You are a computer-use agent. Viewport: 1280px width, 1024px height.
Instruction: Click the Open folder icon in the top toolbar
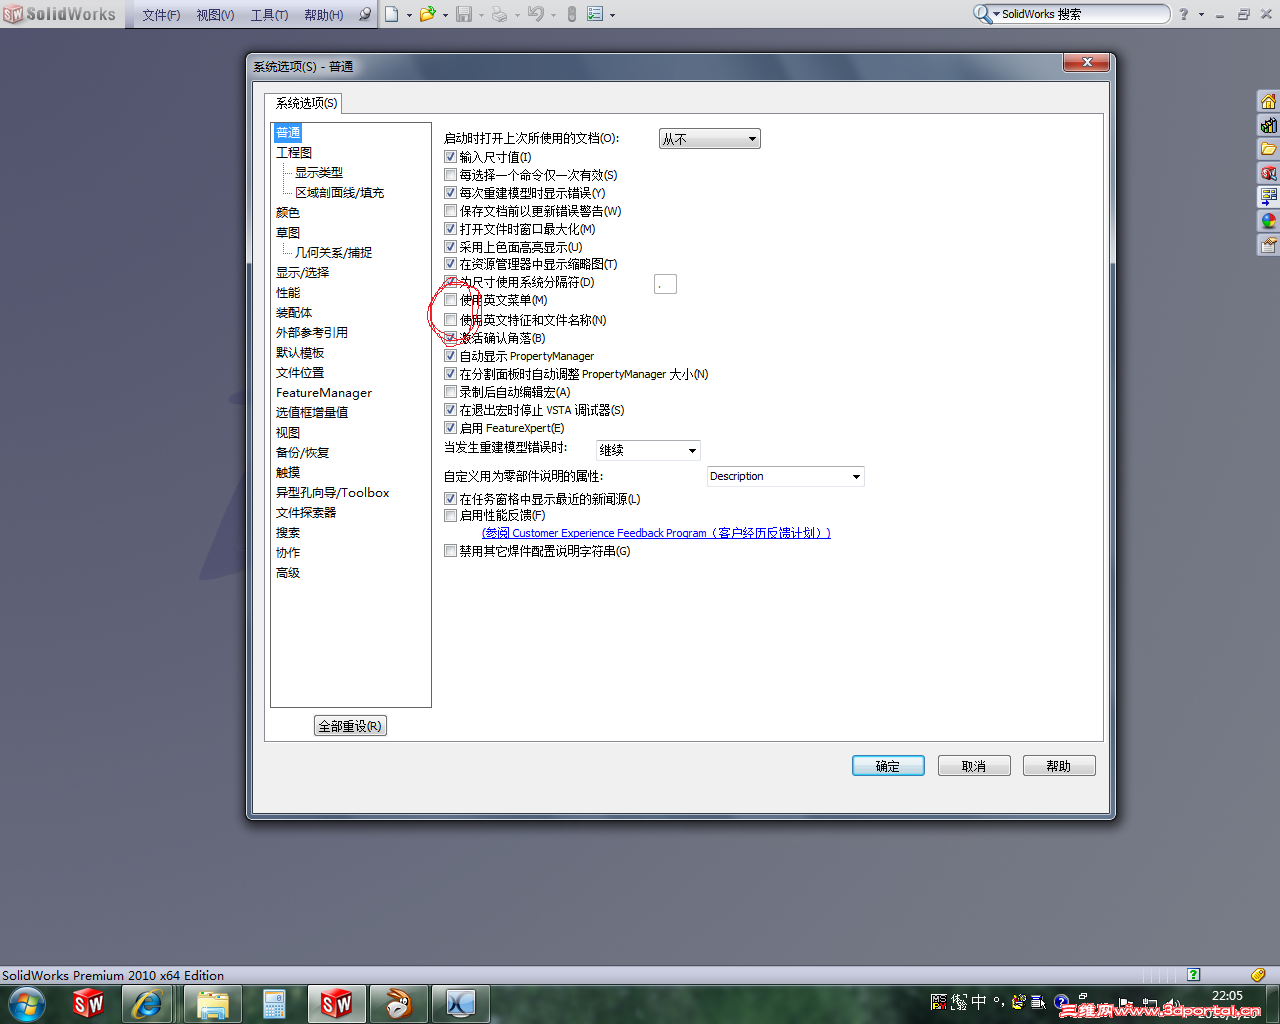tap(427, 14)
